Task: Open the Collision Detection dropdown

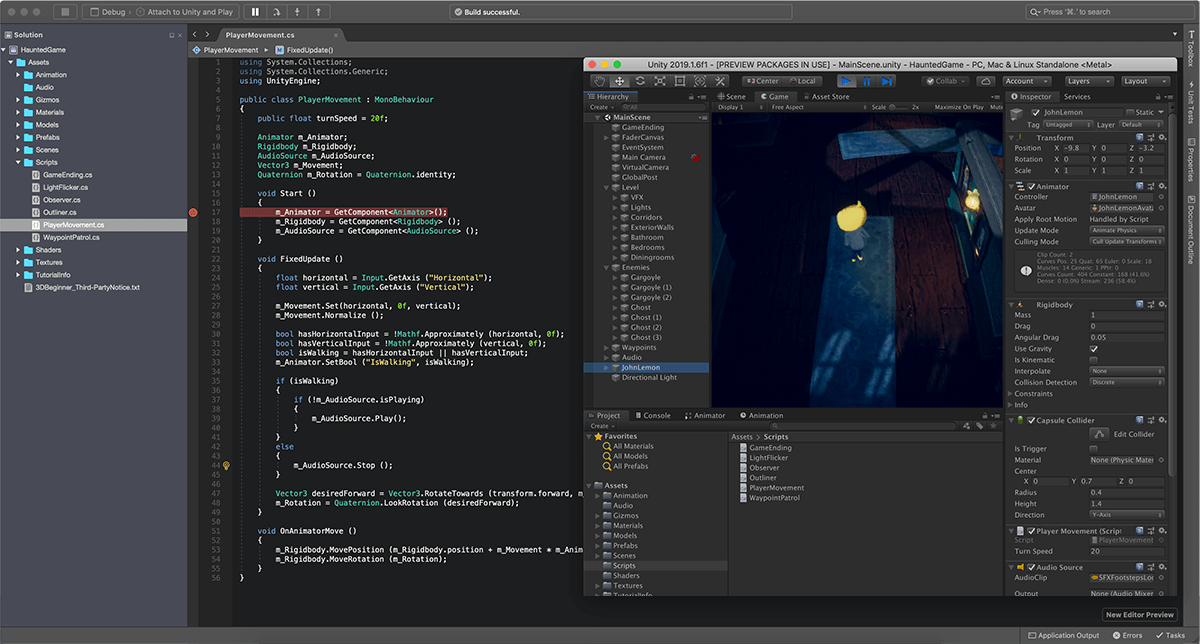Action: (1126, 382)
